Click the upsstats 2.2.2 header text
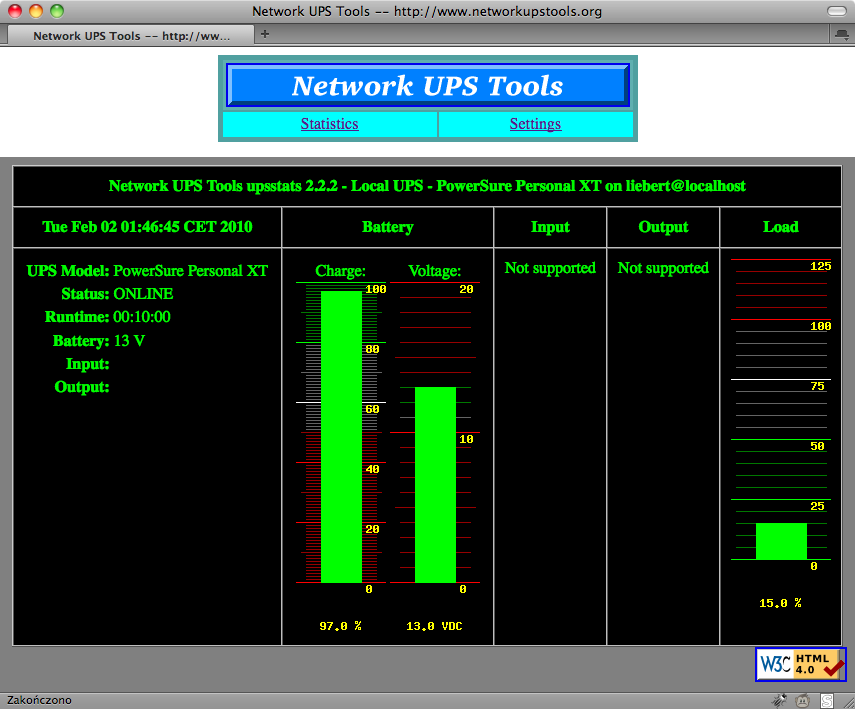The width and height of the screenshot is (855, 709). click(x=427, y=186)
